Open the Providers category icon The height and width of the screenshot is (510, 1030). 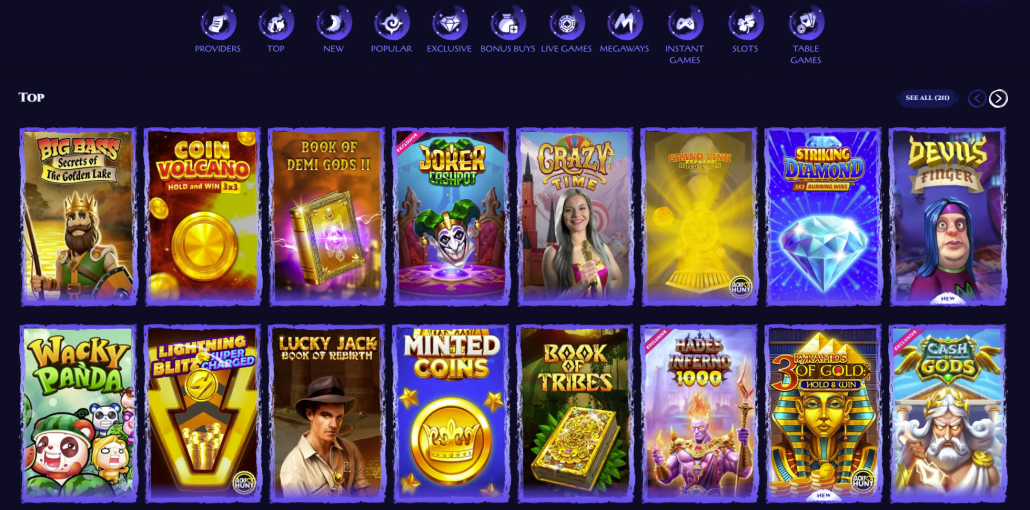(218, 23)
